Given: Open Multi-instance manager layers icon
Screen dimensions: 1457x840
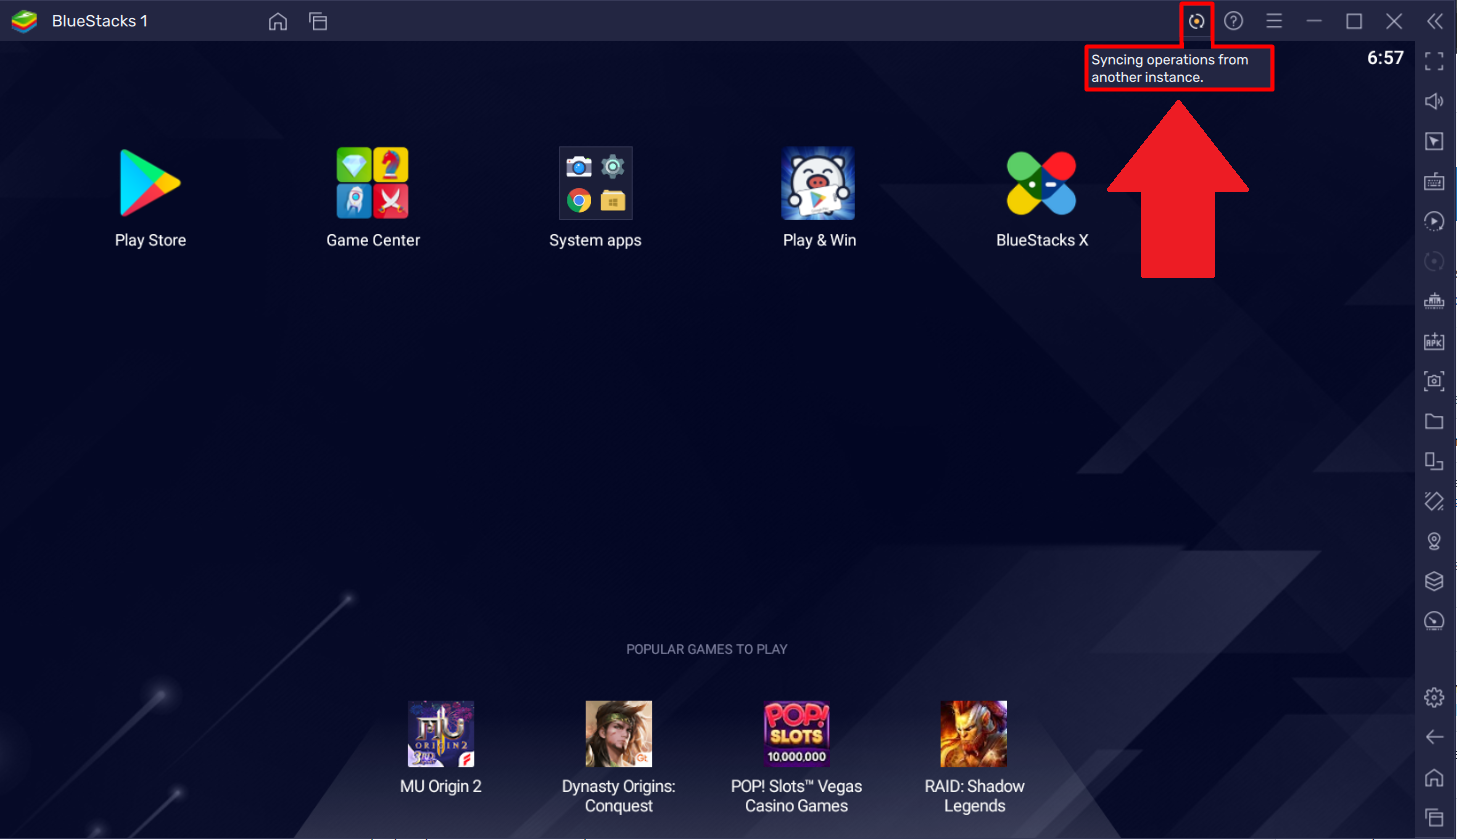Looking at the screenshot, I should (x=1434, y=581).
